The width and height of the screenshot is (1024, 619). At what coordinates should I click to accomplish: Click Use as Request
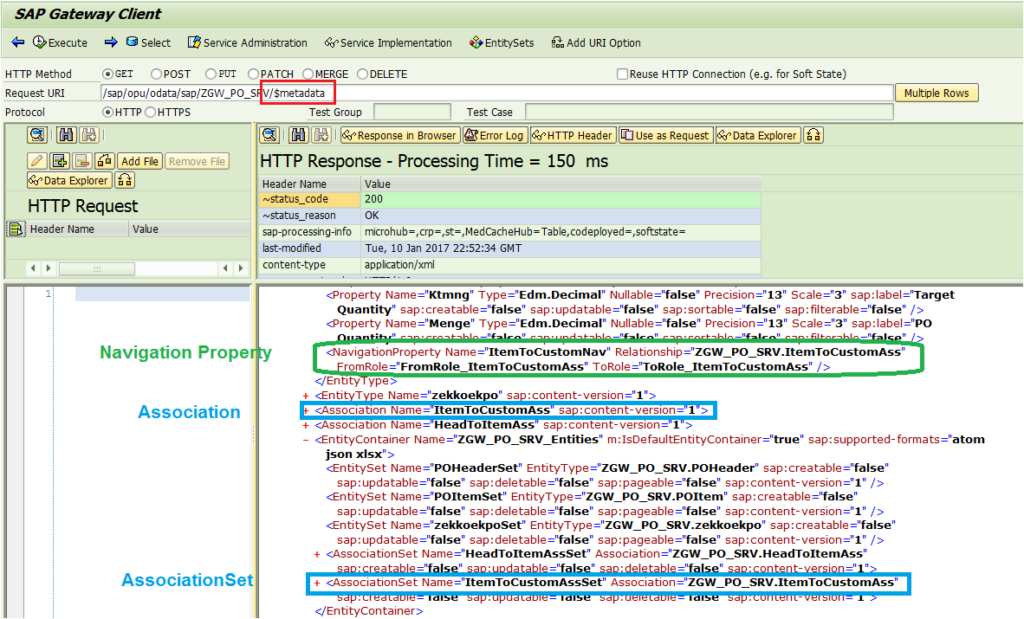[x=665, y=135]
